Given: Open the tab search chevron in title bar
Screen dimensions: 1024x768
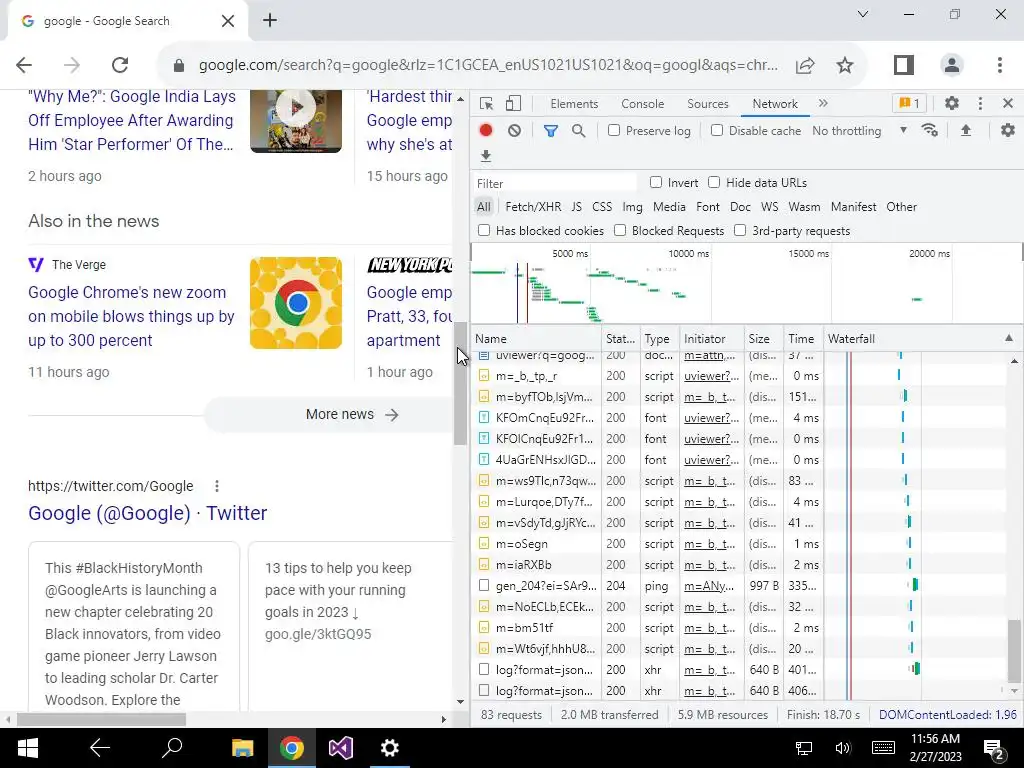Looking at the screenshot, I should click(x=863, y=14).
